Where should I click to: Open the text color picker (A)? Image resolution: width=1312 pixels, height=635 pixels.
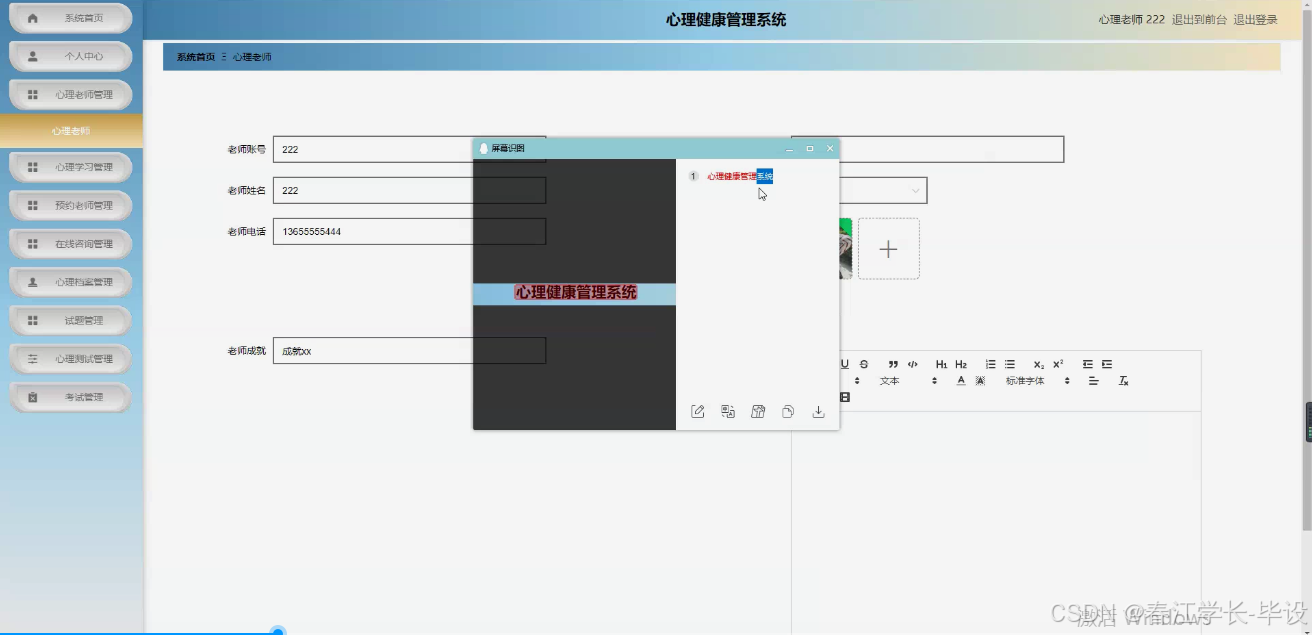pyautogui.click(x=961, y=381)
